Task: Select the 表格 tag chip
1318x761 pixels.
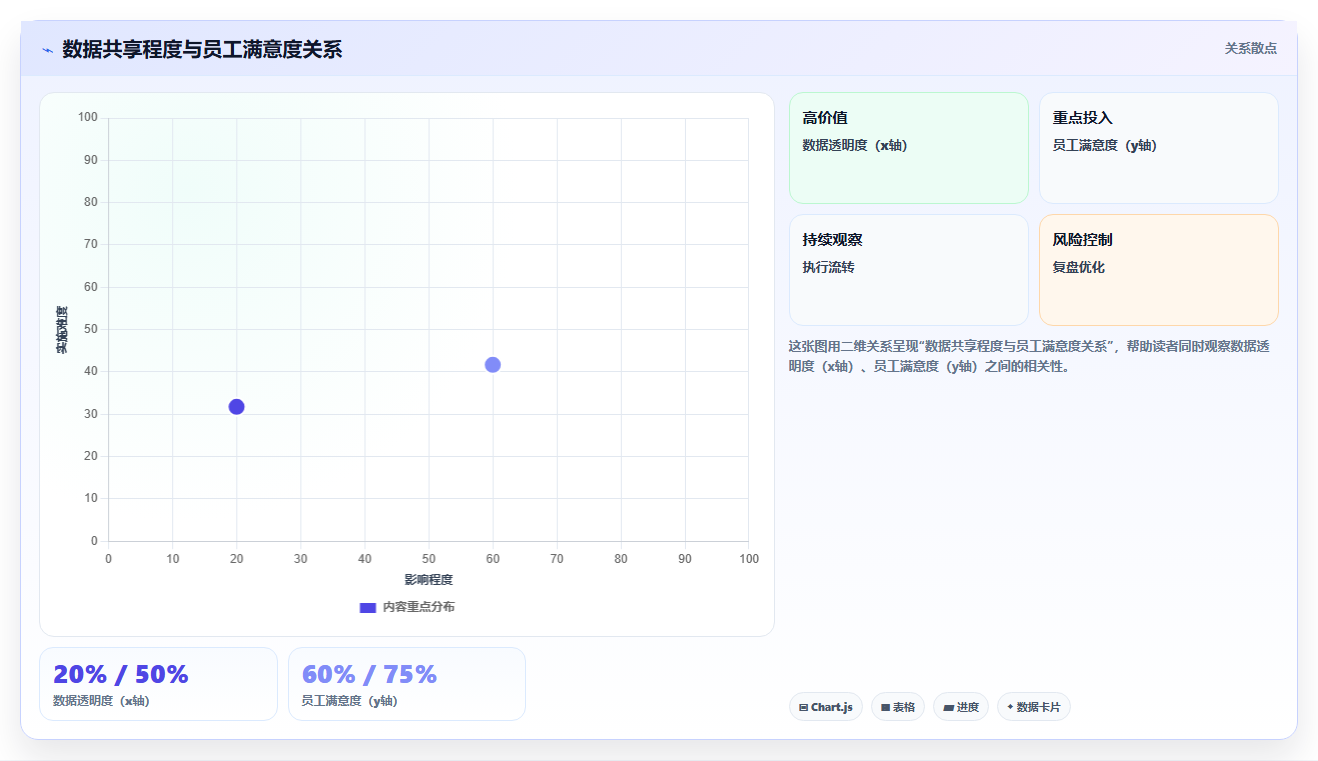Action: click(898, 707)
